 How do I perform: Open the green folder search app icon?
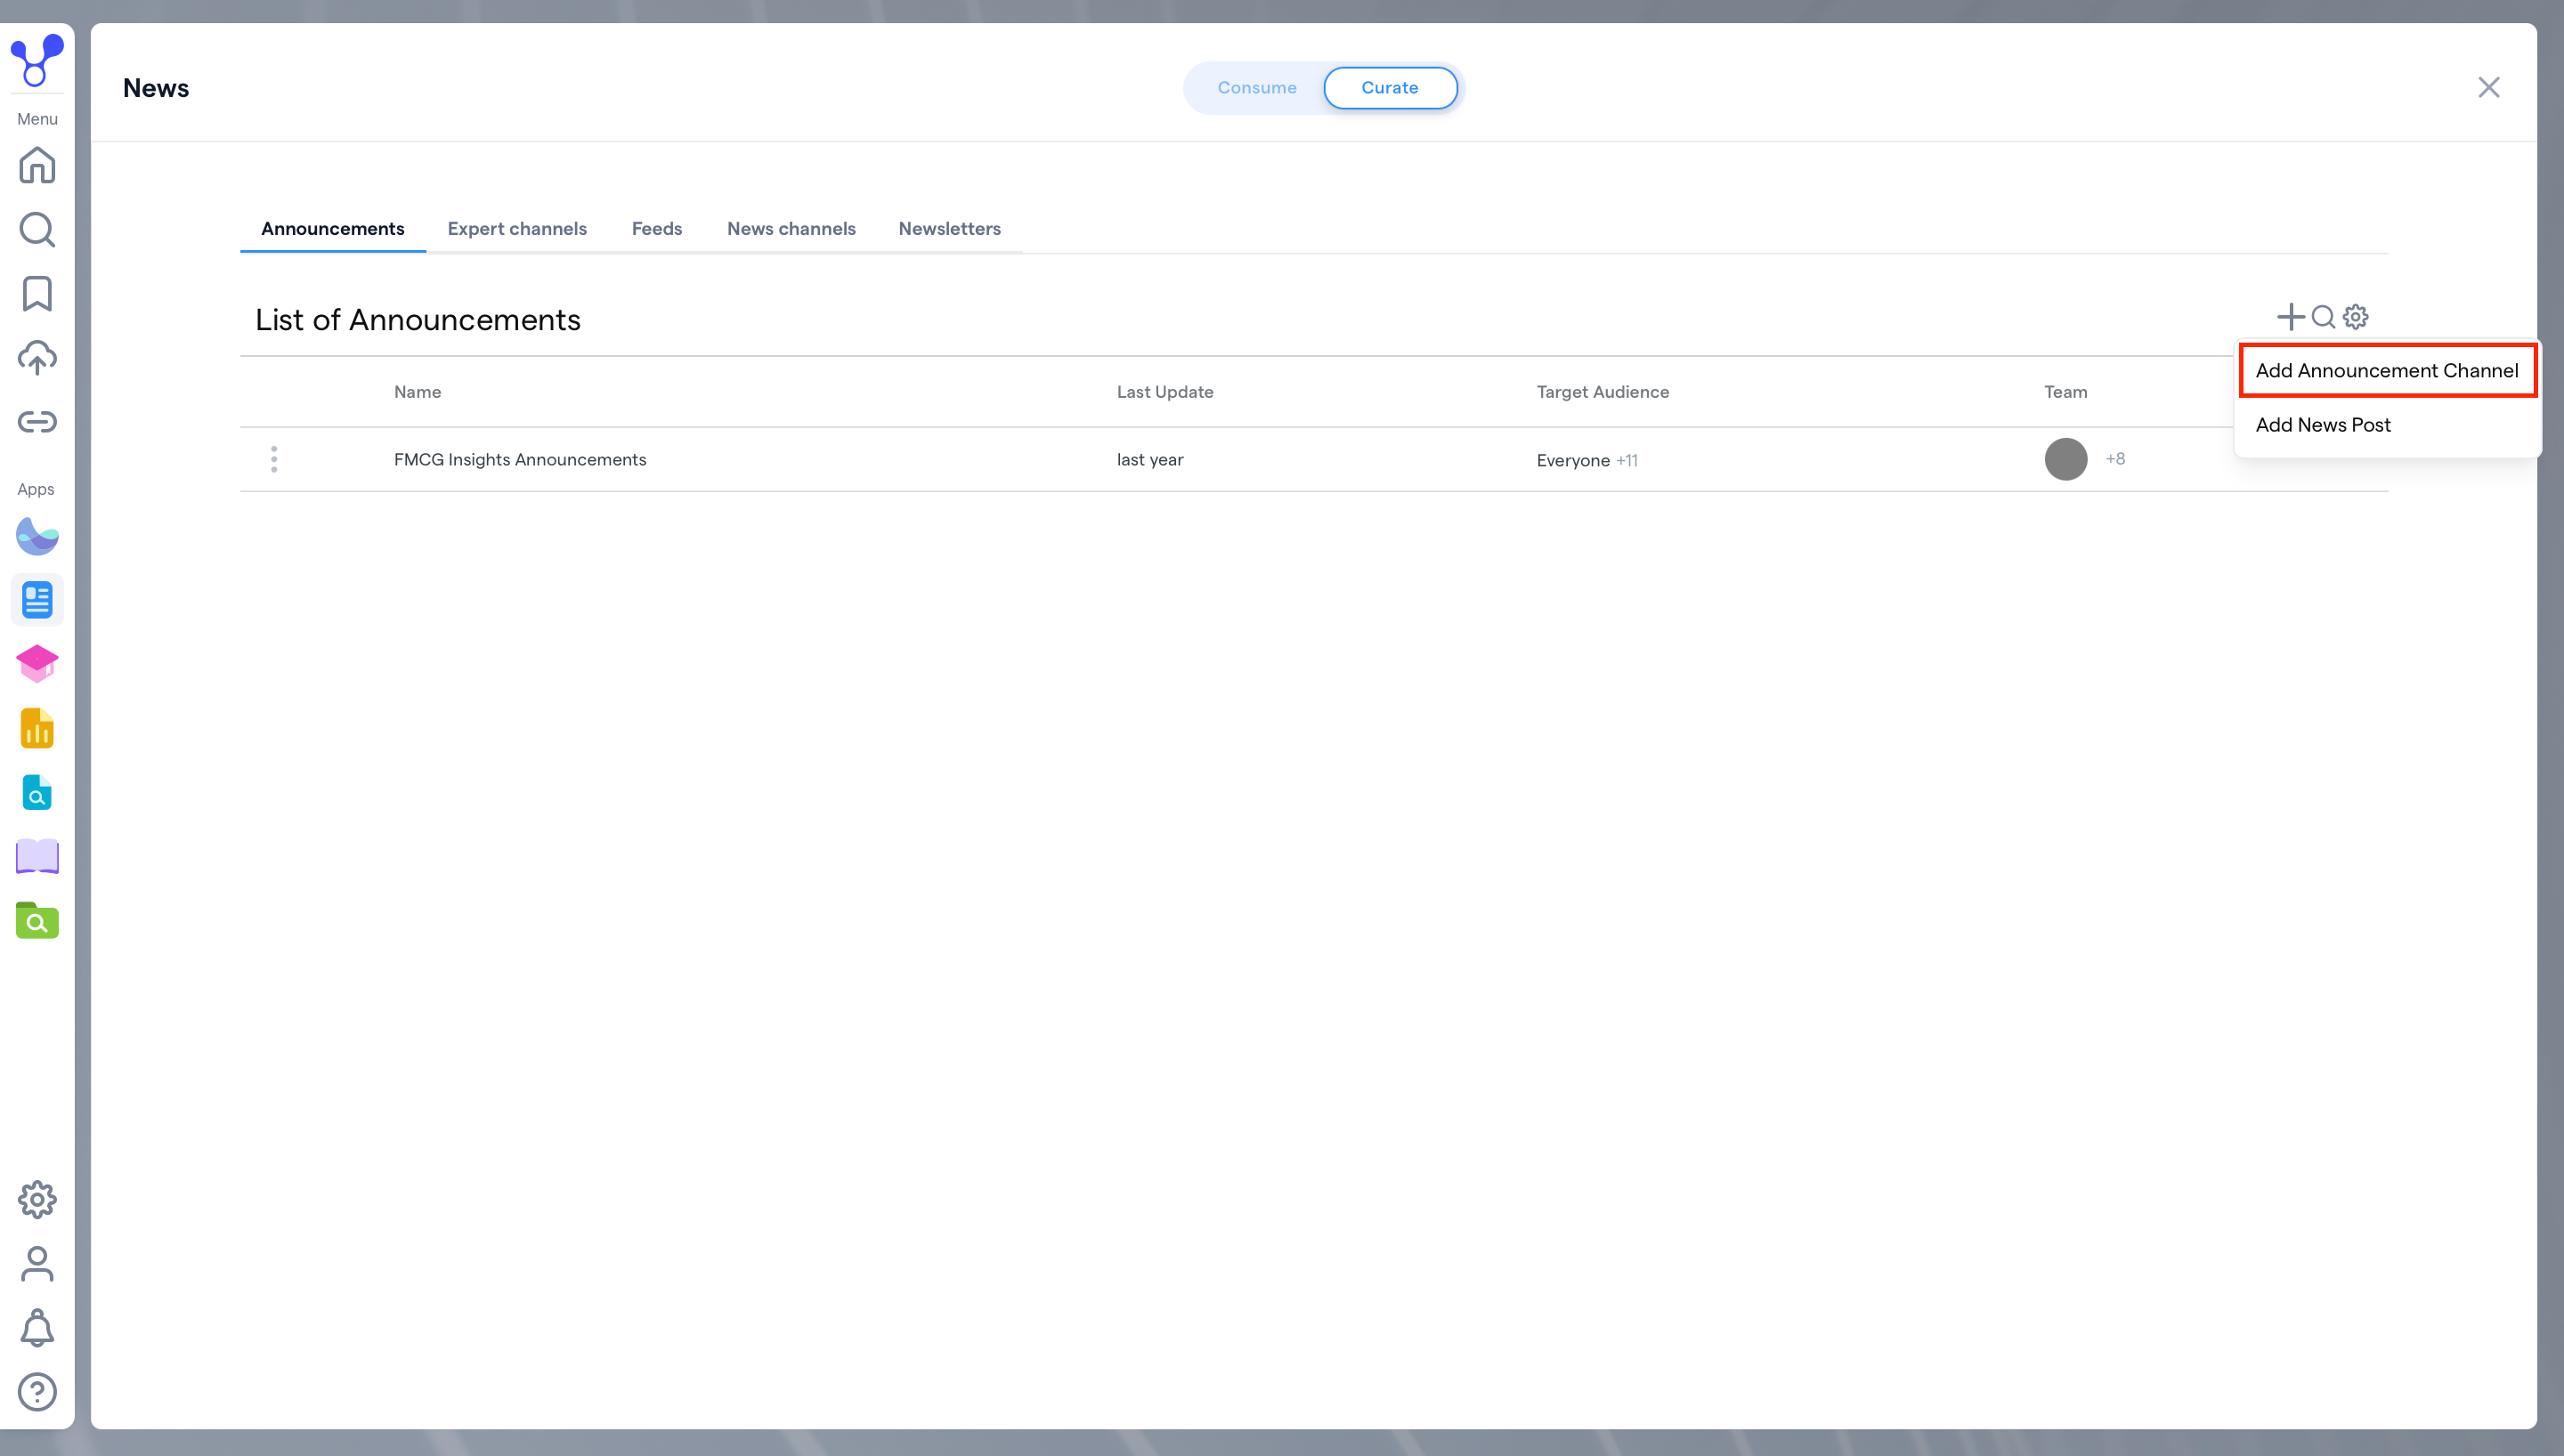[x=37, y=920]
